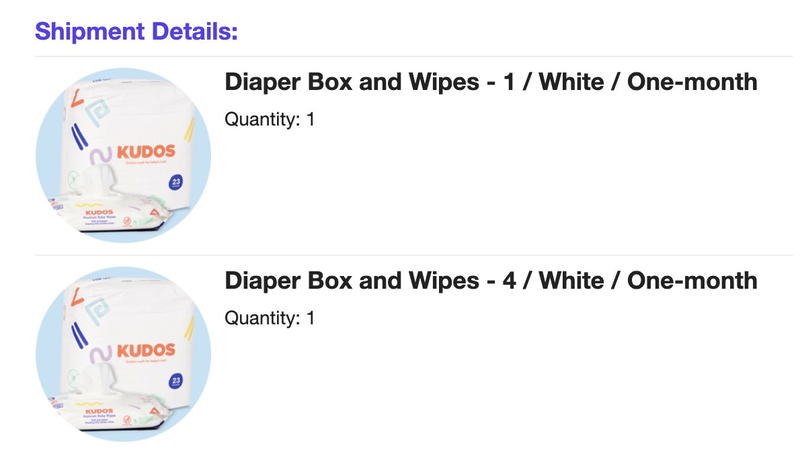Viewport: 800px width, 462px height.
Task: Tap the blue 23 badge on second pack
Action: (176, 381)
